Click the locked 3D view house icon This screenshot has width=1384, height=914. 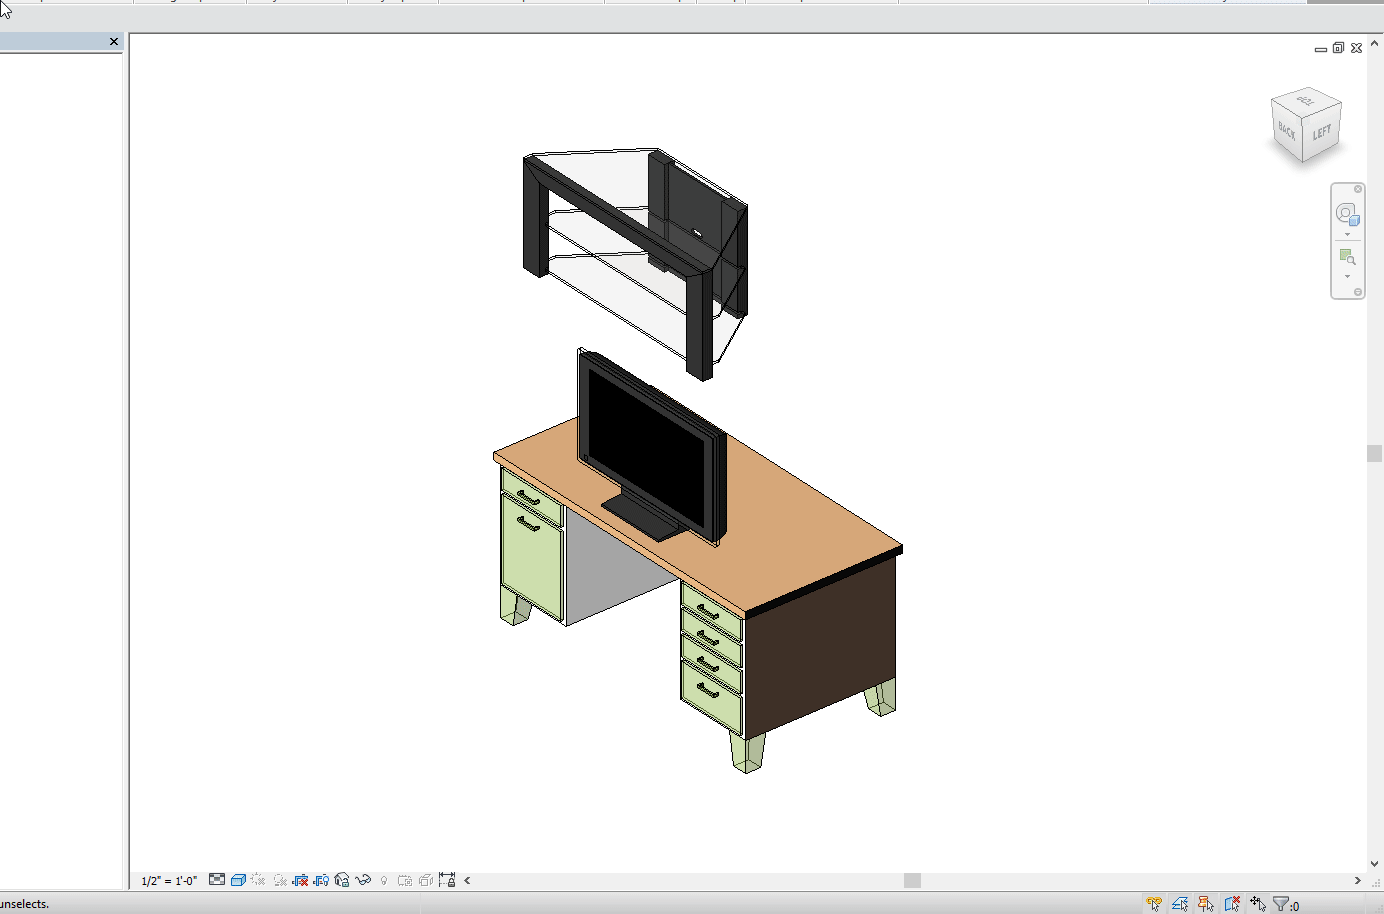click(342, 880)
